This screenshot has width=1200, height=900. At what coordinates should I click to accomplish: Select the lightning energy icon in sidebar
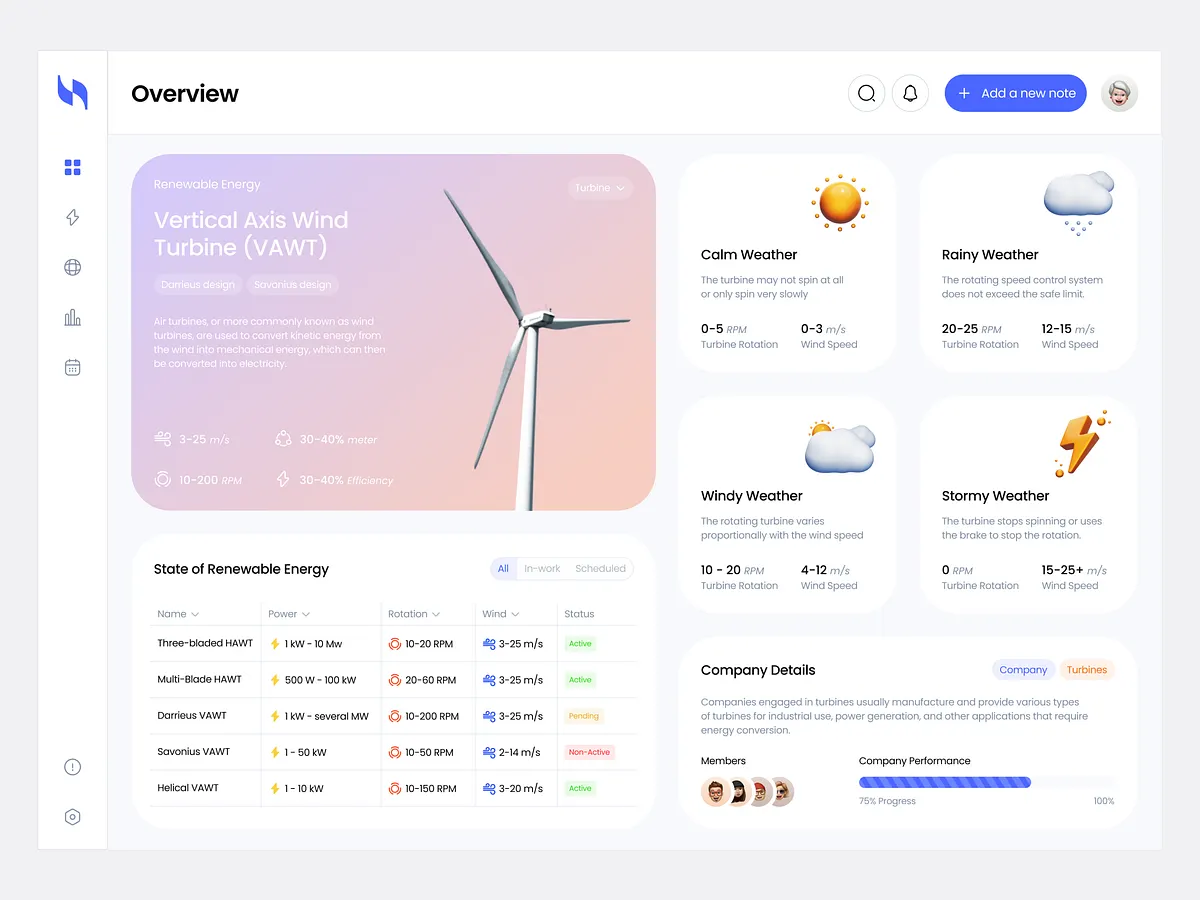pyautogui.click(x=72, y=217)
